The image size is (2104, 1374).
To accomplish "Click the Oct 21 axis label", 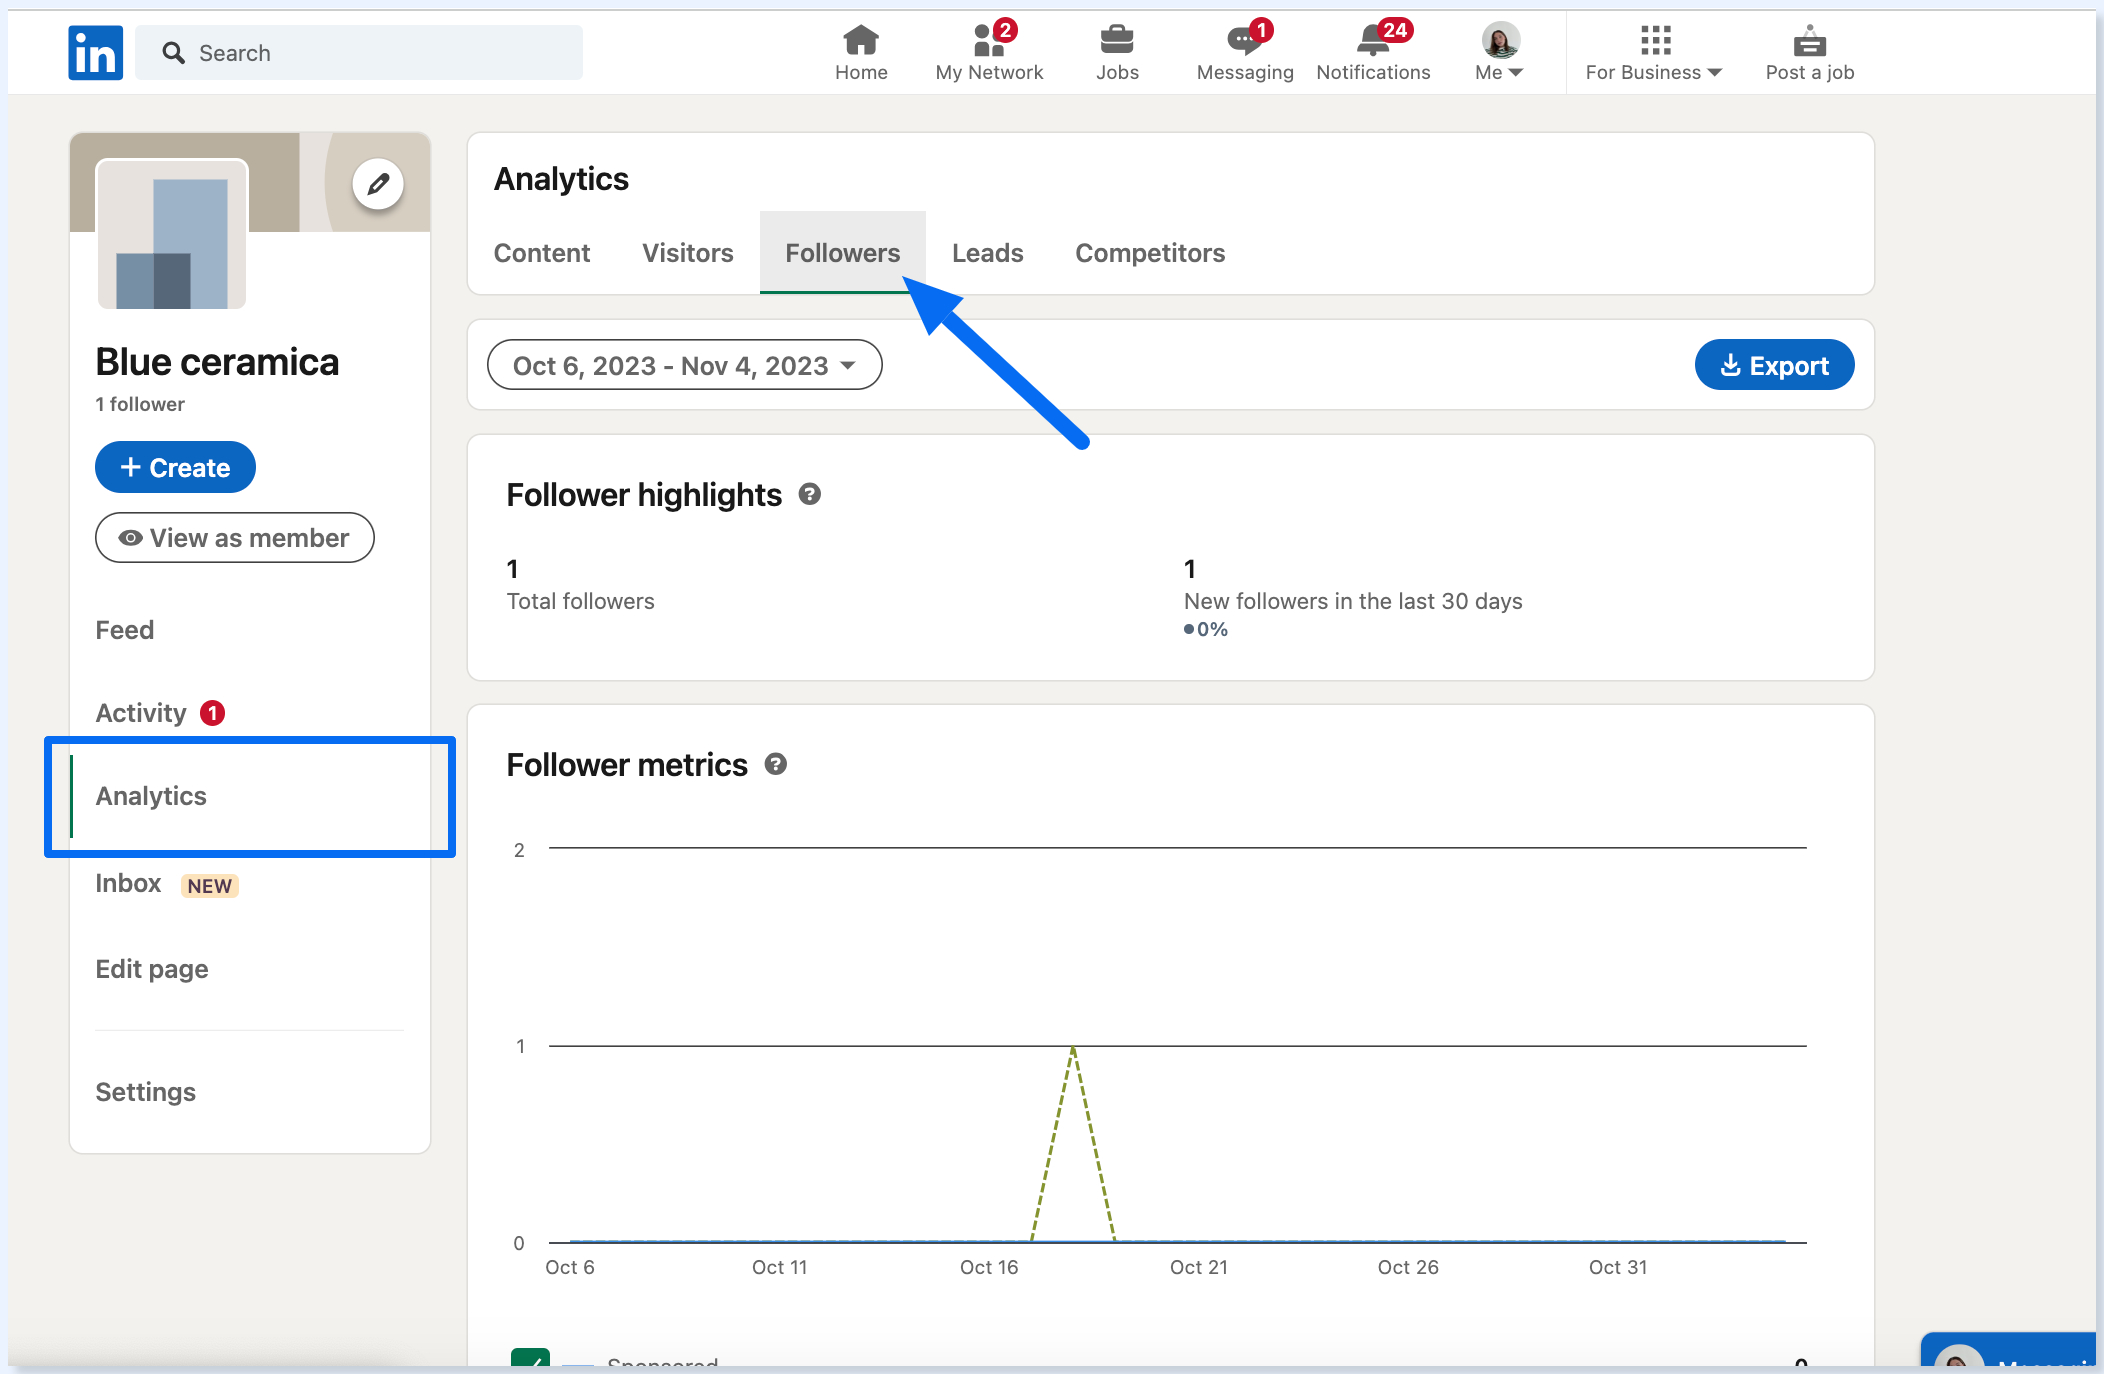I will [x=1199, y=1267].
